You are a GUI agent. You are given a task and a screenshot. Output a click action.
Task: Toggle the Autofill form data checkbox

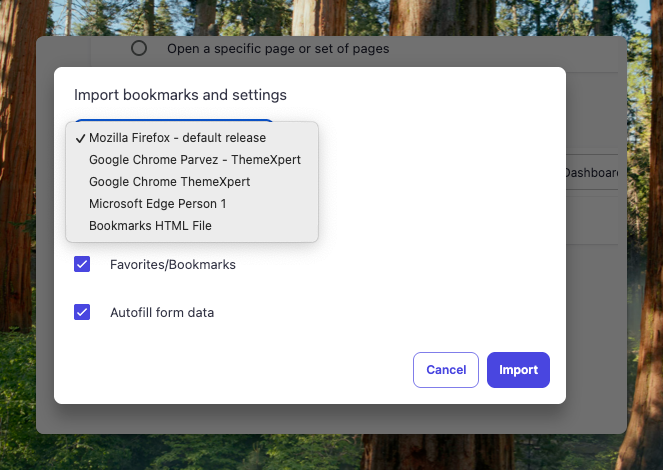[x=82, y=312]
